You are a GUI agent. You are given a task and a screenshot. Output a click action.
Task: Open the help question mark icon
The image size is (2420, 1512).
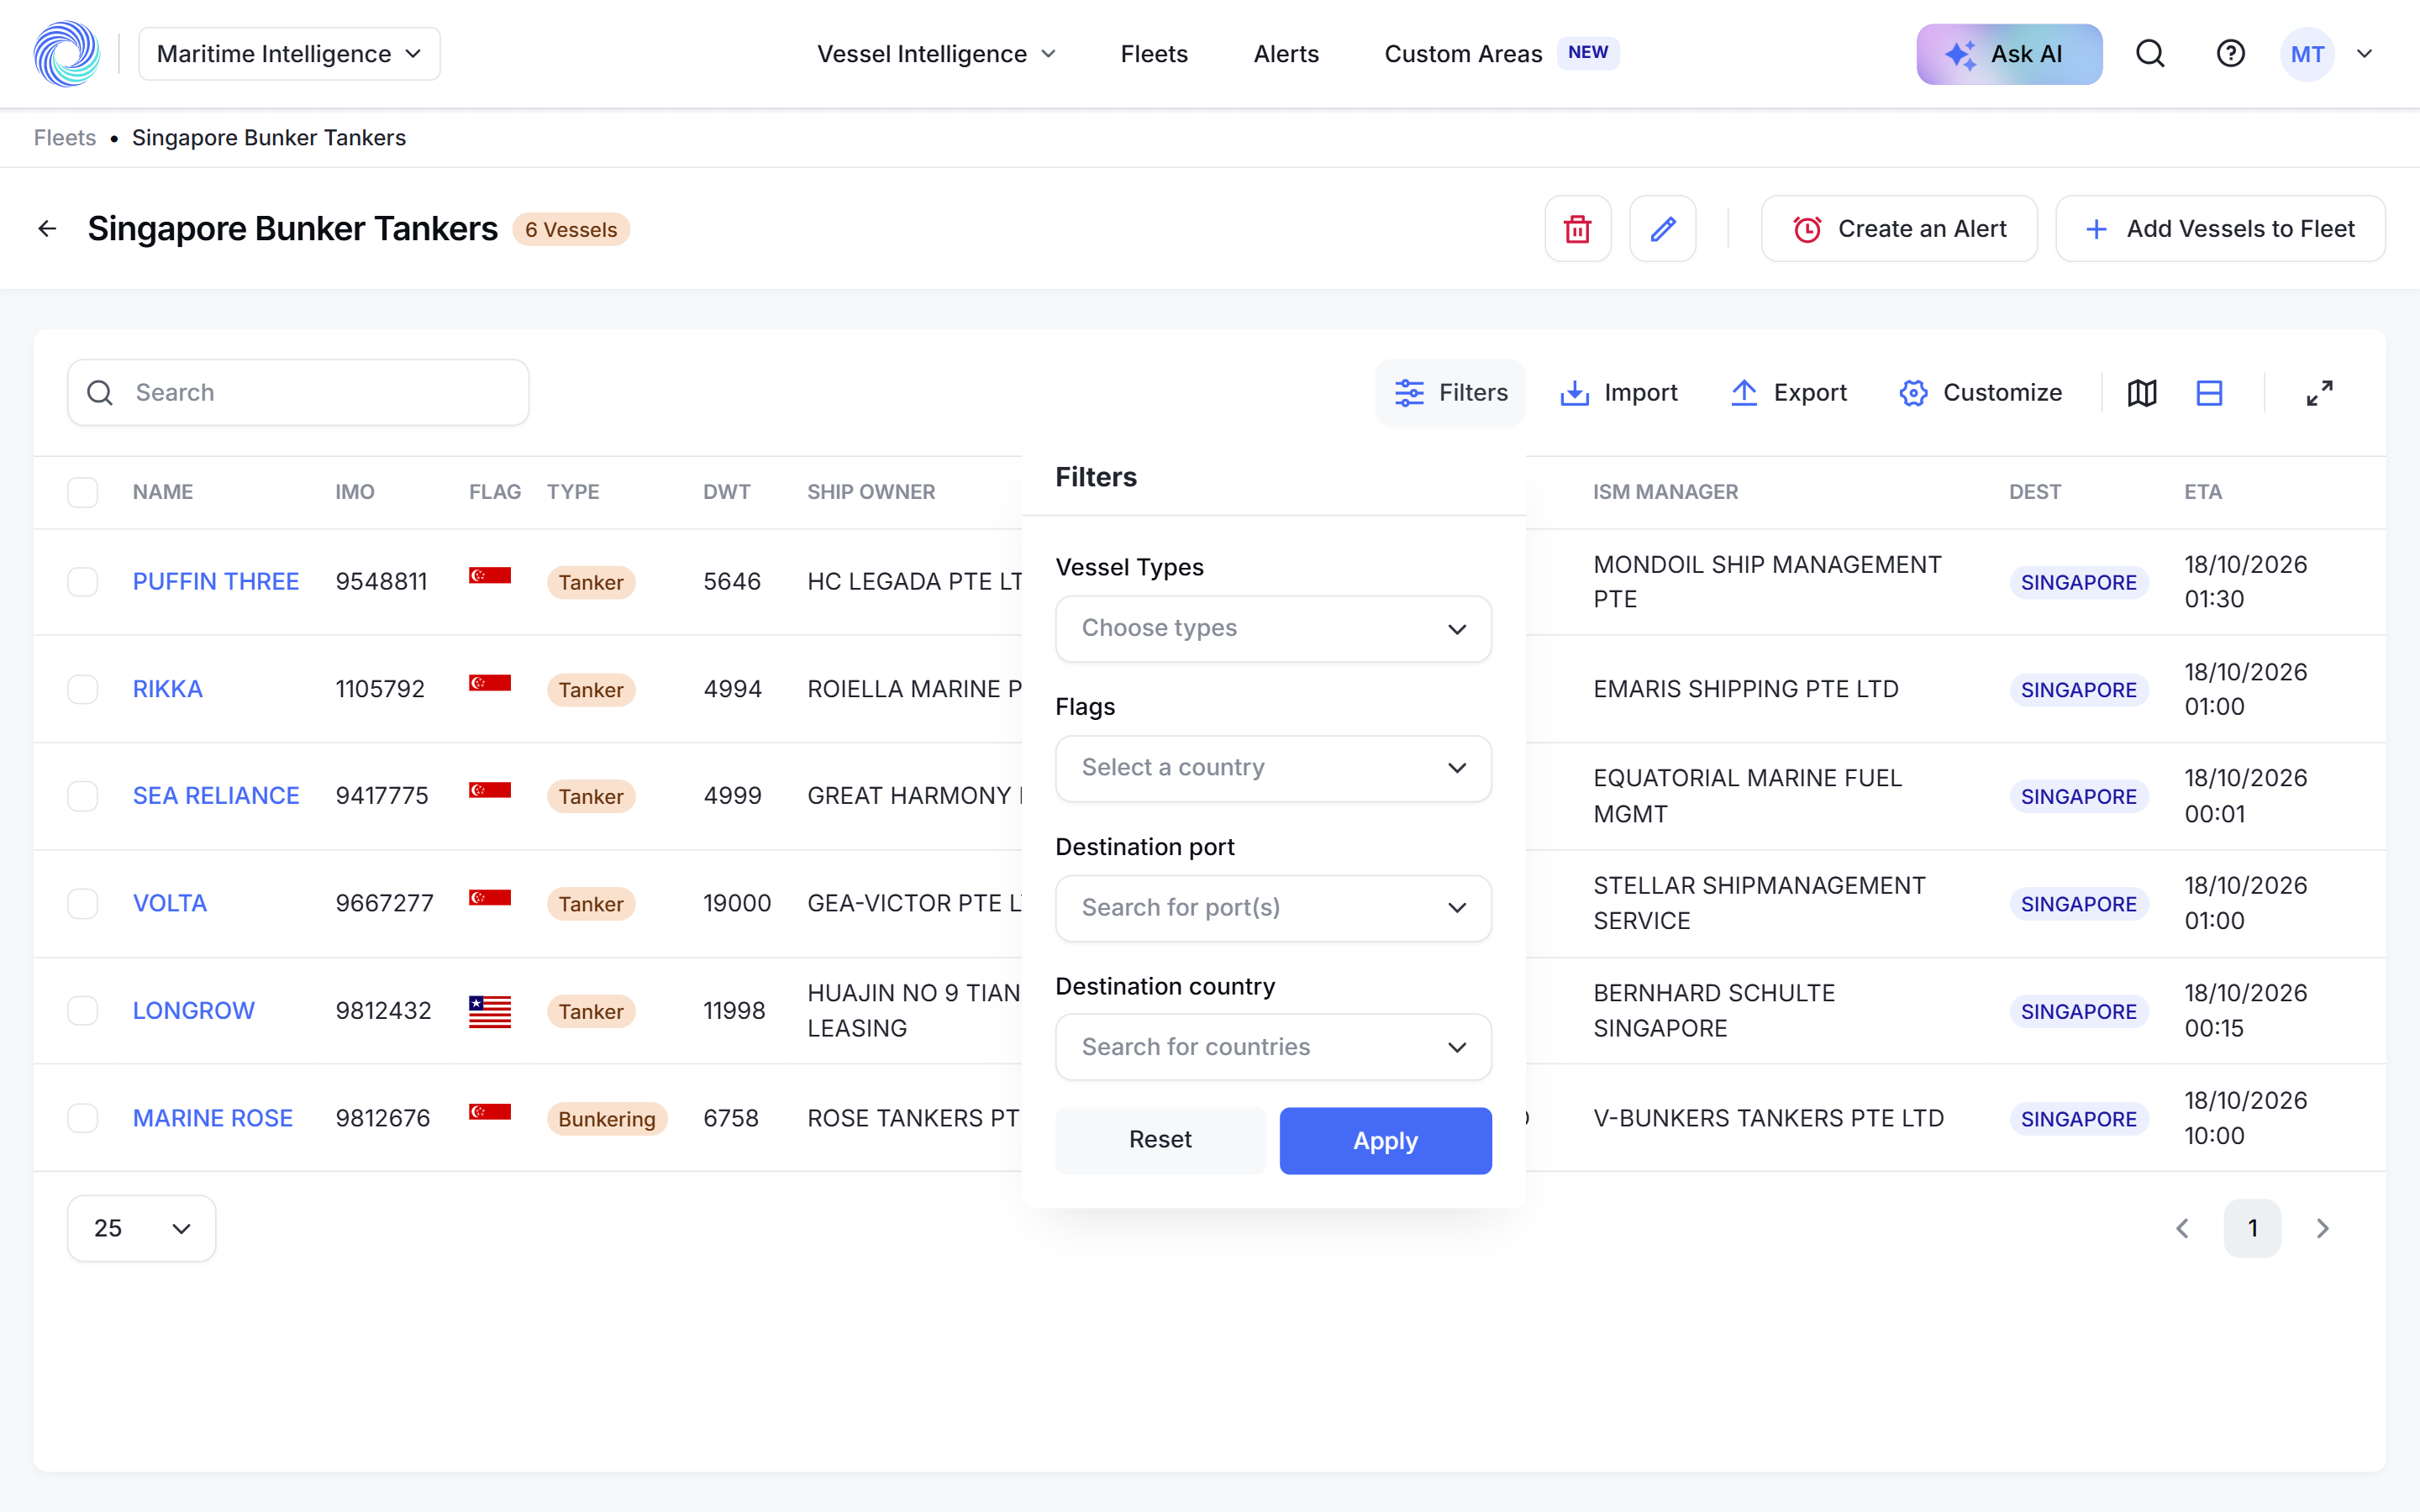click(x=2230, y=54)
